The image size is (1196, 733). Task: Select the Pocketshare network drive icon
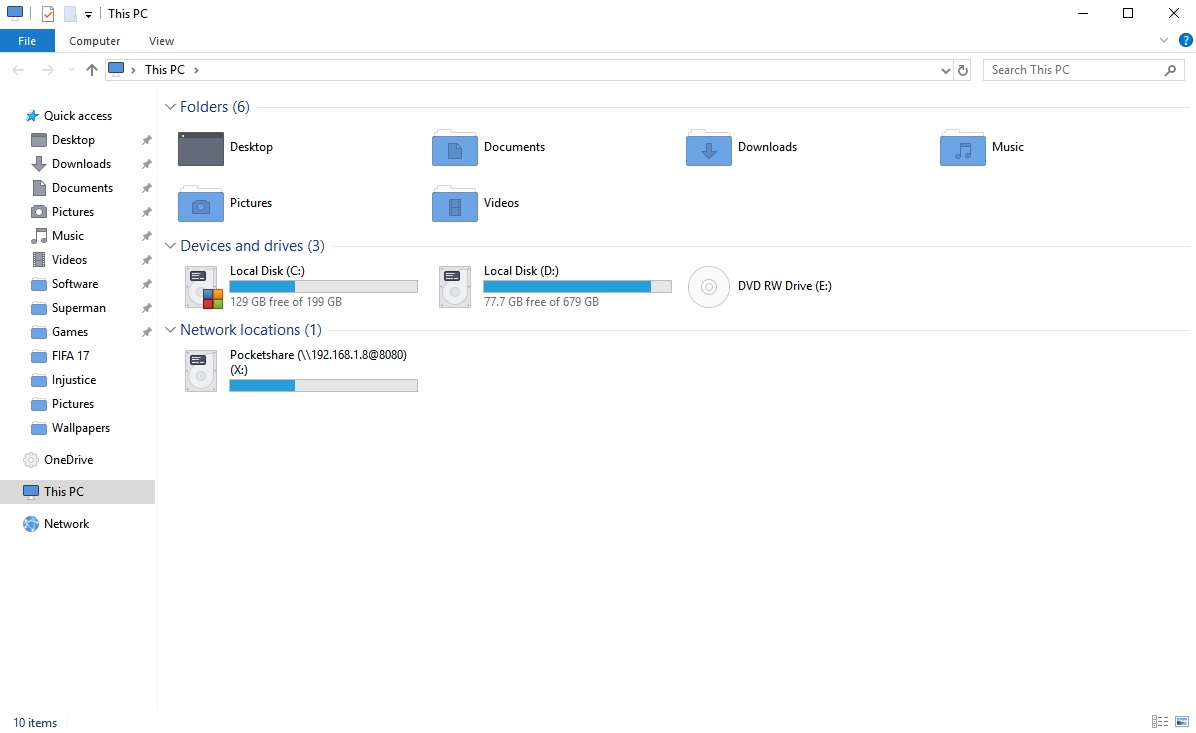201,371
